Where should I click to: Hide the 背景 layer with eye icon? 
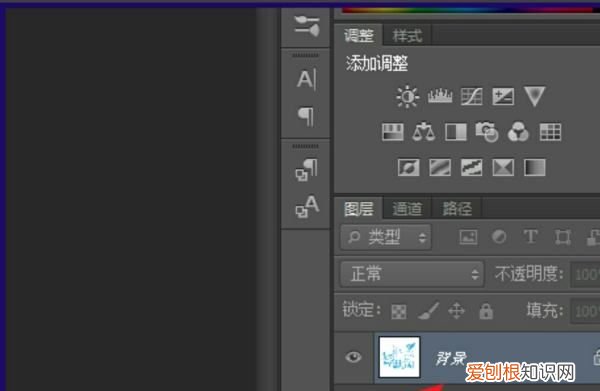(353, 357)
